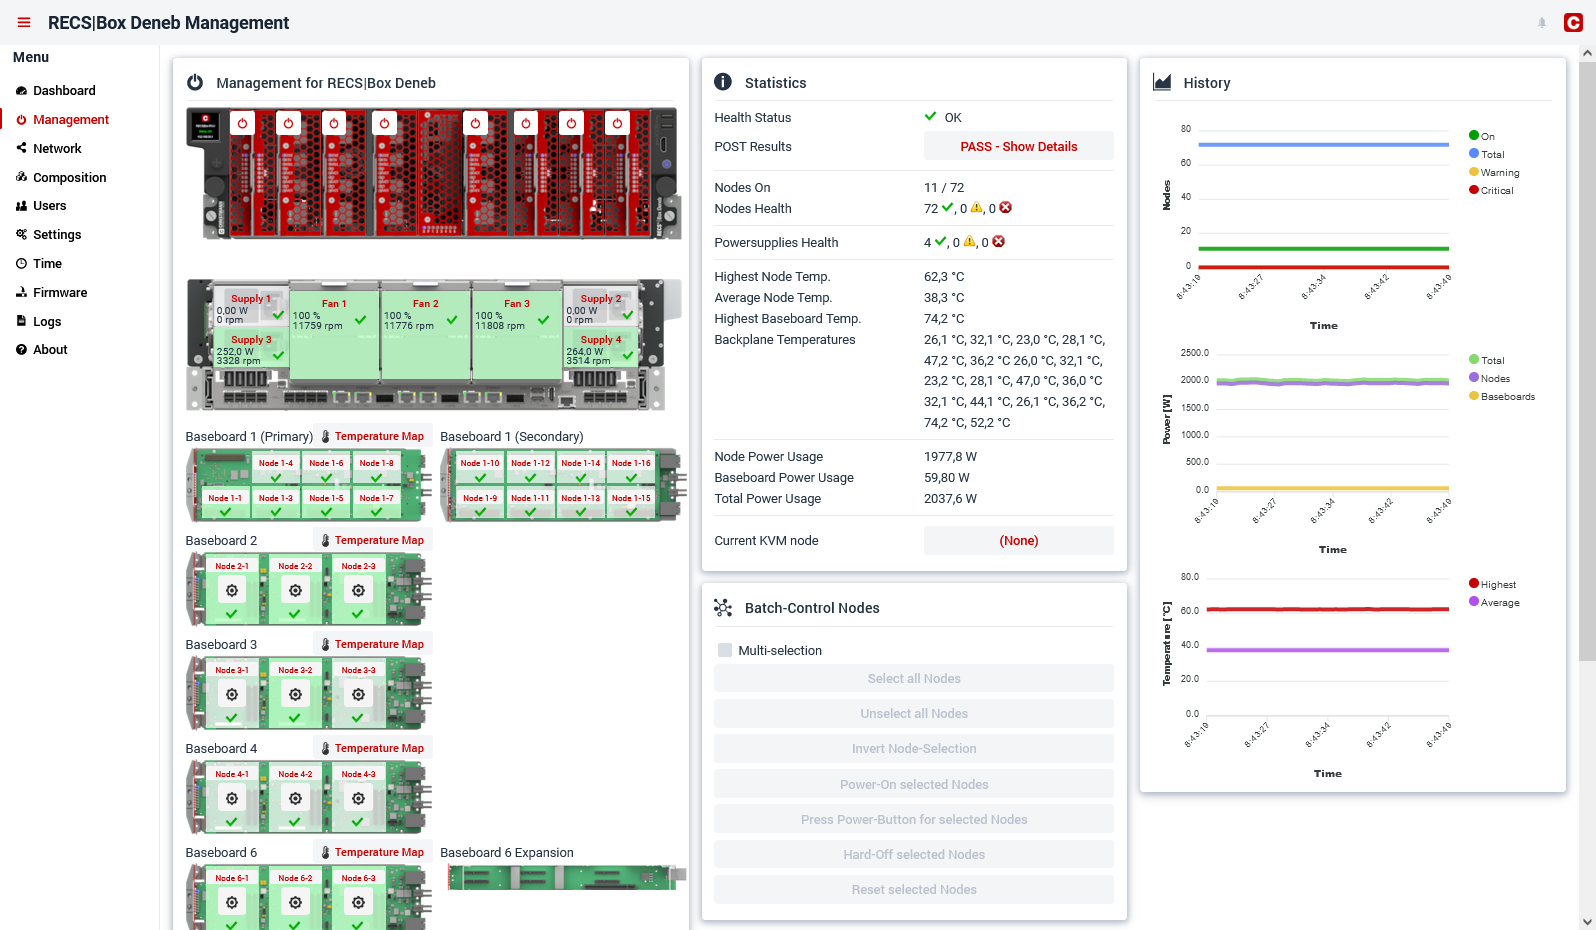Viewport: 1596px width, 930px height.
Task: Click gear icon of Node 4-2
Action: (295, 798)
